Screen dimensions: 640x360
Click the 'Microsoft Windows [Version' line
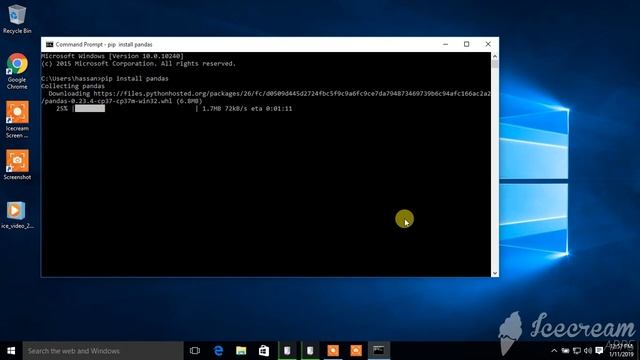click(112, 56)
